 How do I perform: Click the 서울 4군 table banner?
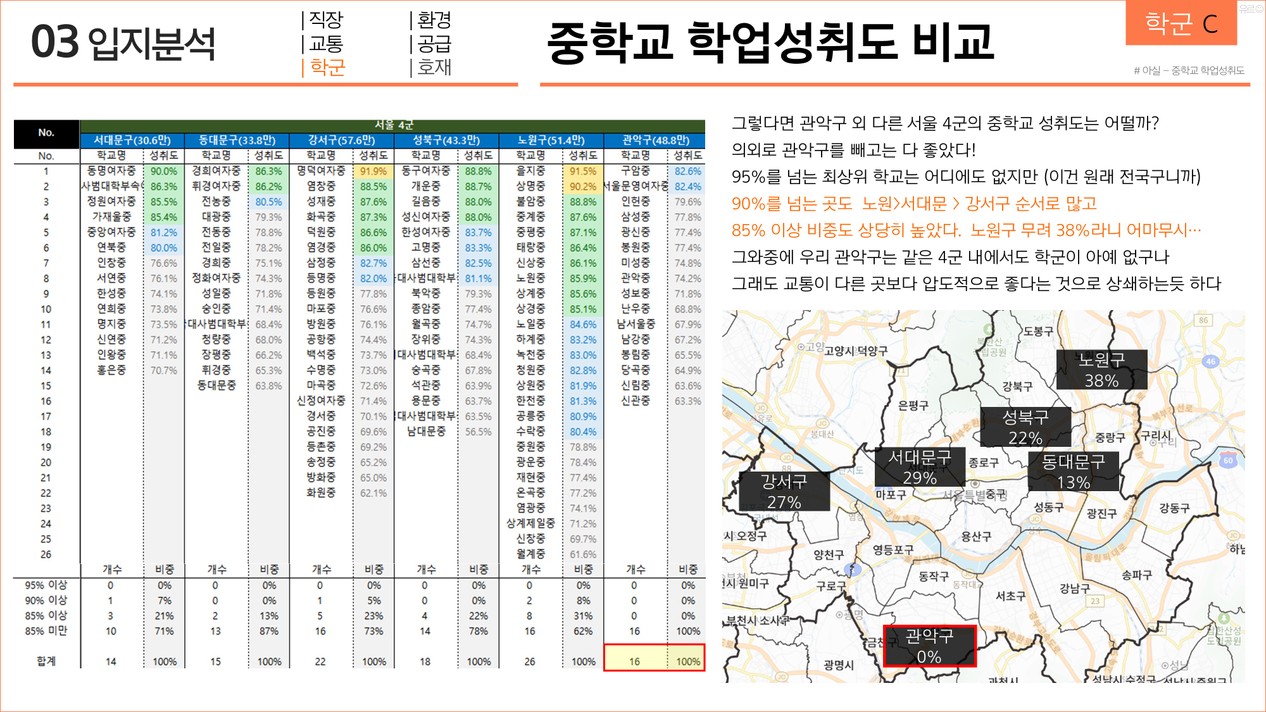coord(392,125)
